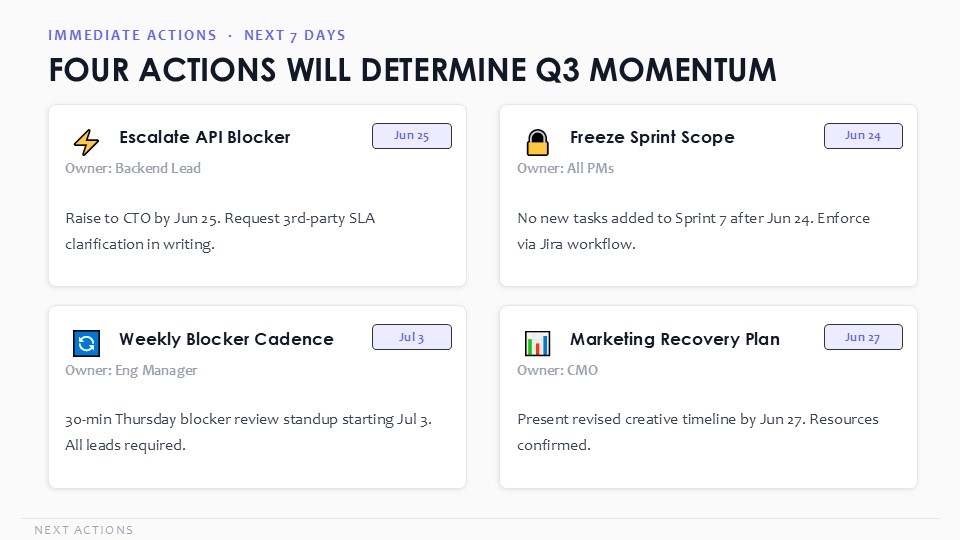Select the Jun 25 date badge

412,136
